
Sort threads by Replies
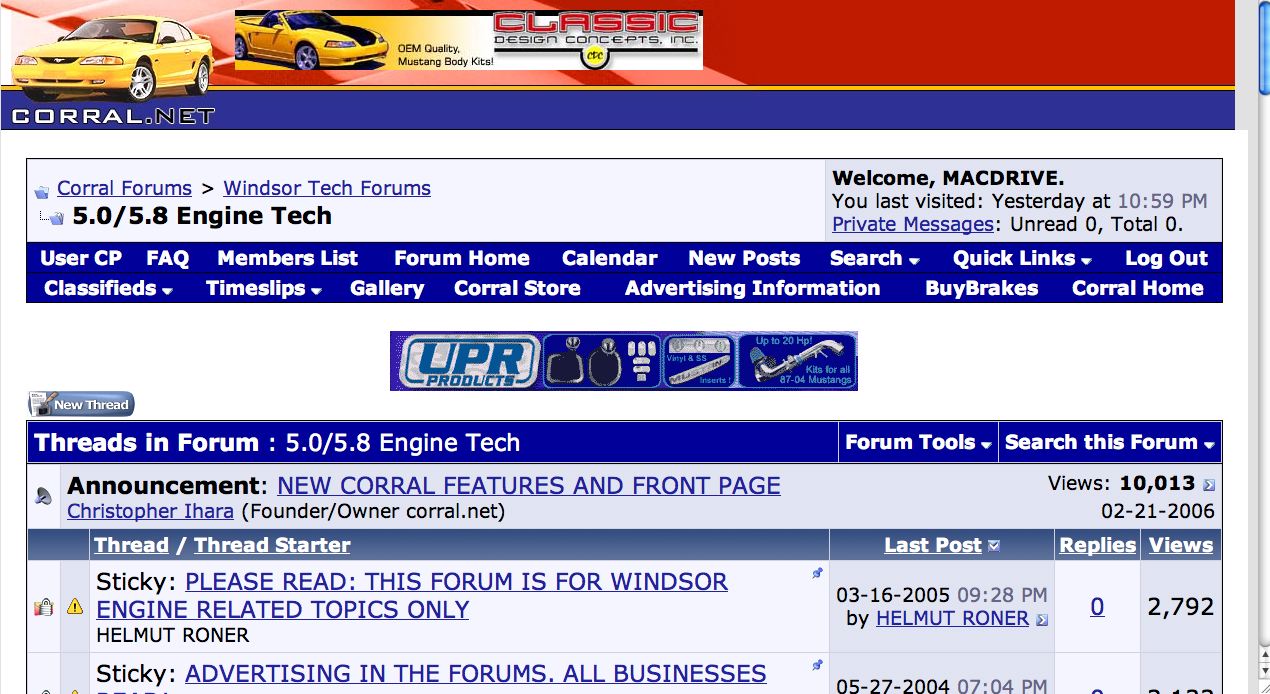pos(1098,545)
